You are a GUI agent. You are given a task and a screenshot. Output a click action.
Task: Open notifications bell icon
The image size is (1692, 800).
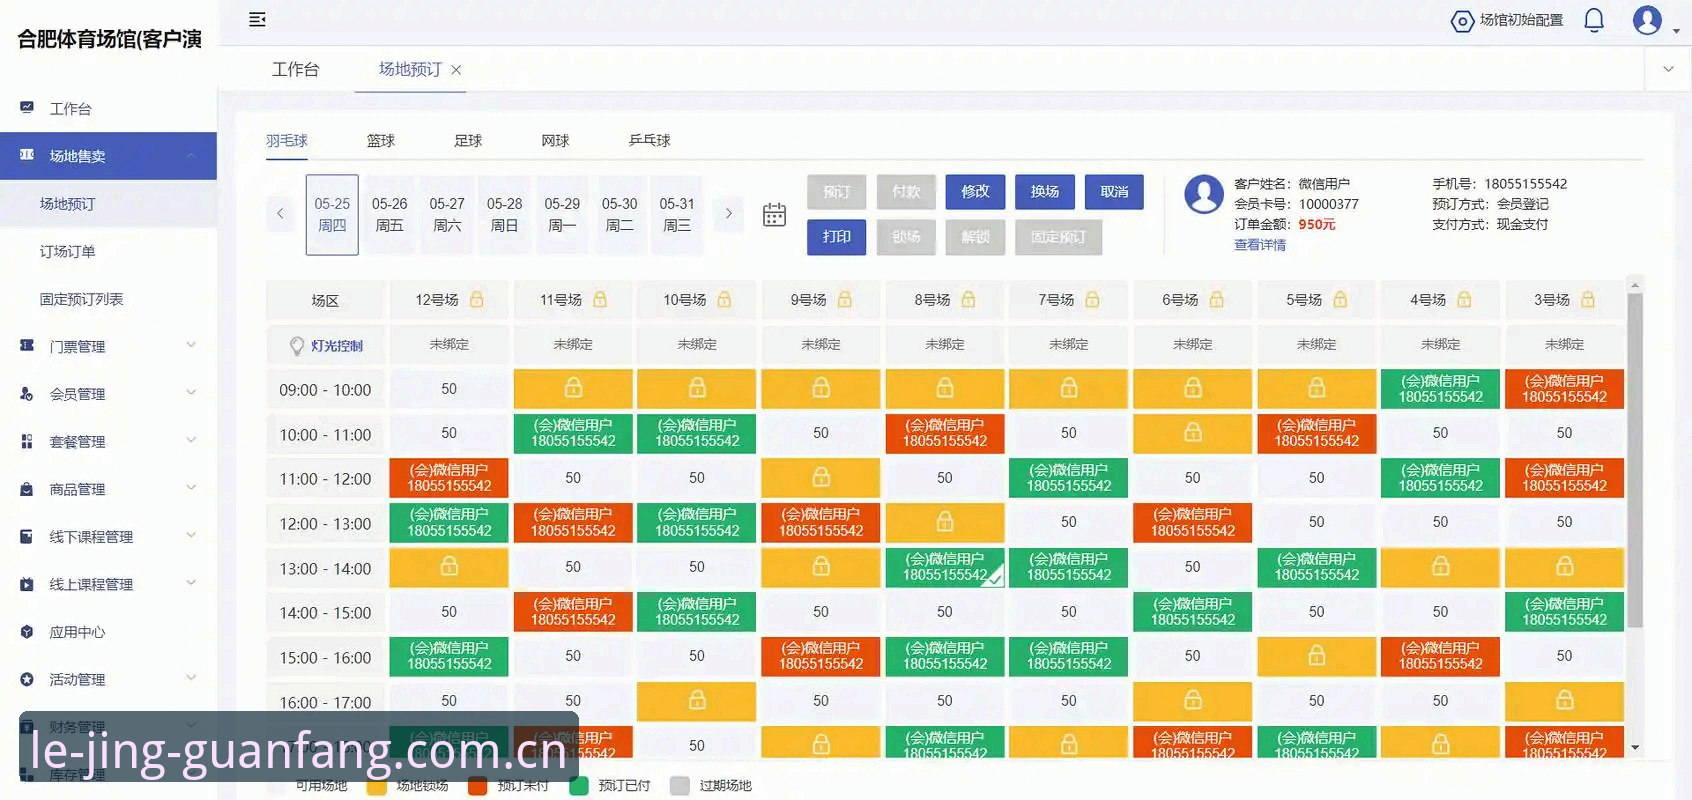coord(1594,20)
